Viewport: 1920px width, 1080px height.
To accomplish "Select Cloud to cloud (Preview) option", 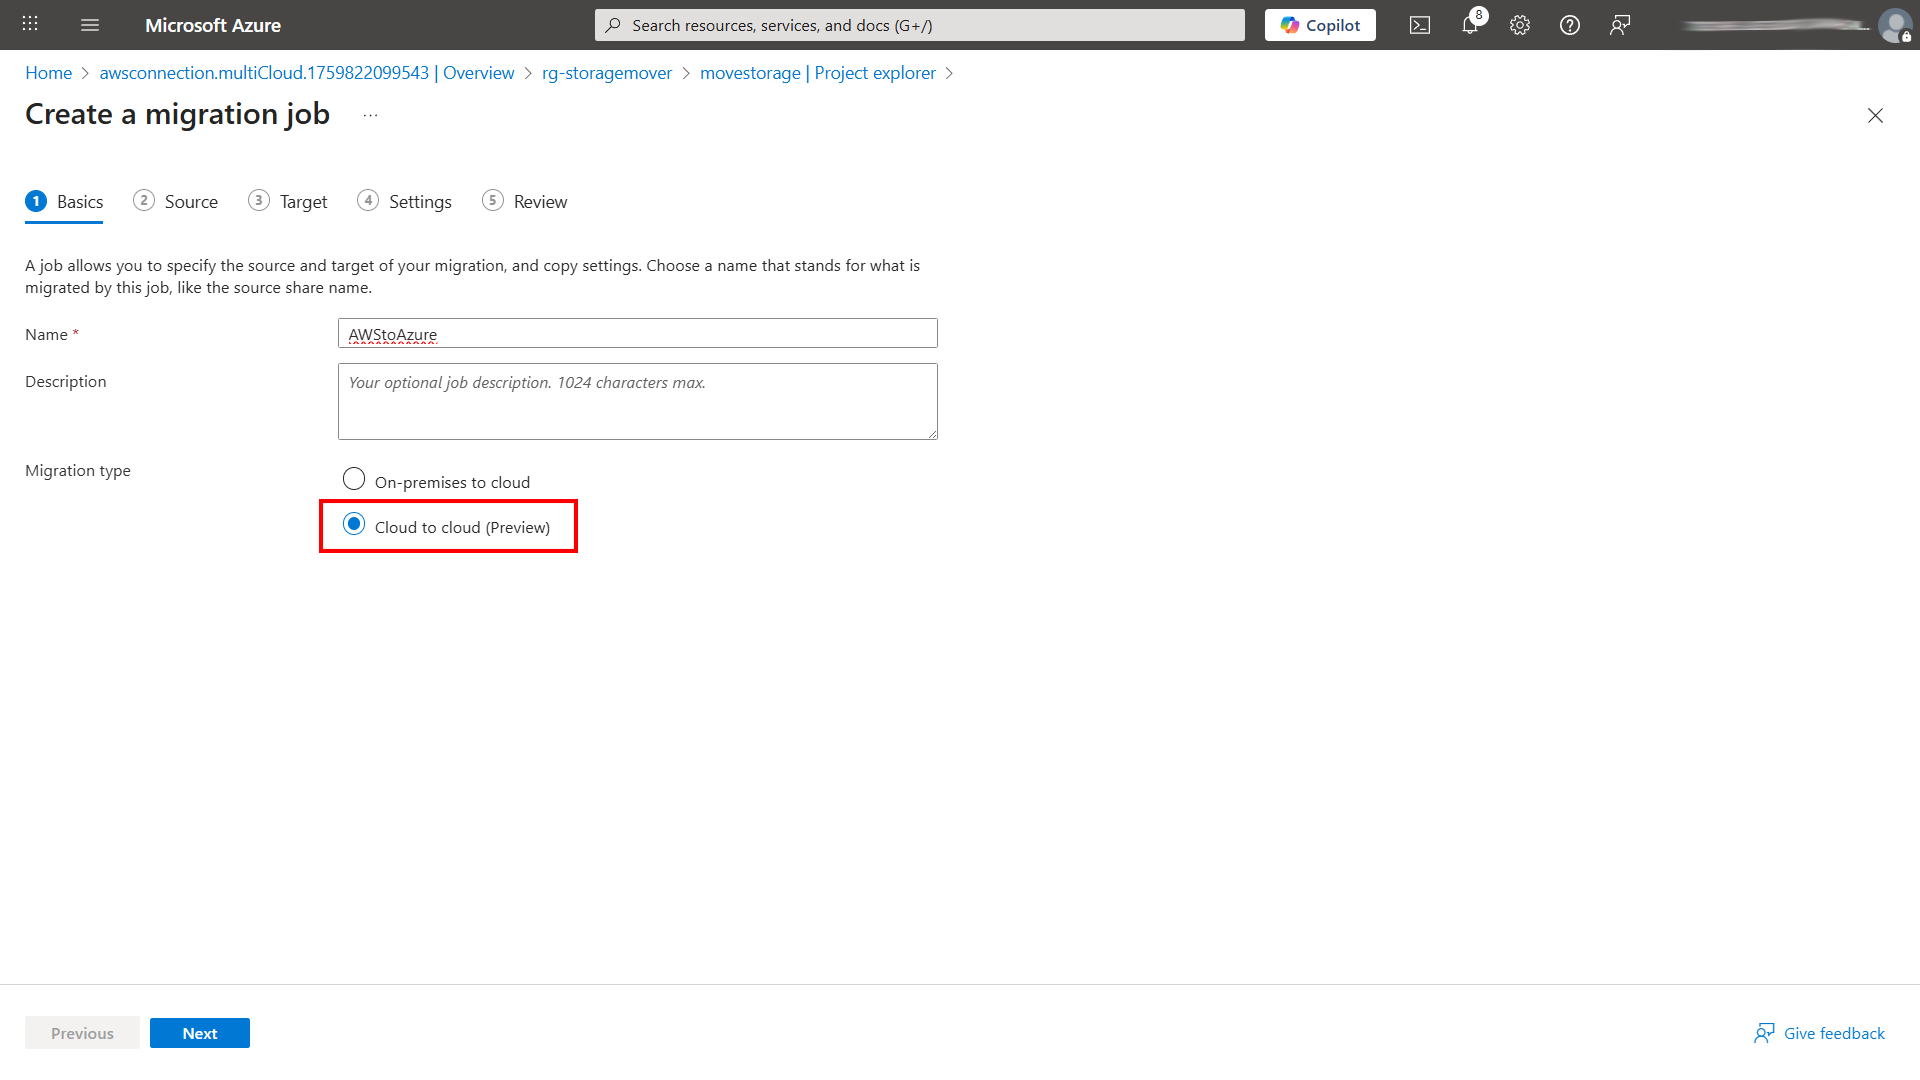I will pyautogui.click(x=354, y=523).
